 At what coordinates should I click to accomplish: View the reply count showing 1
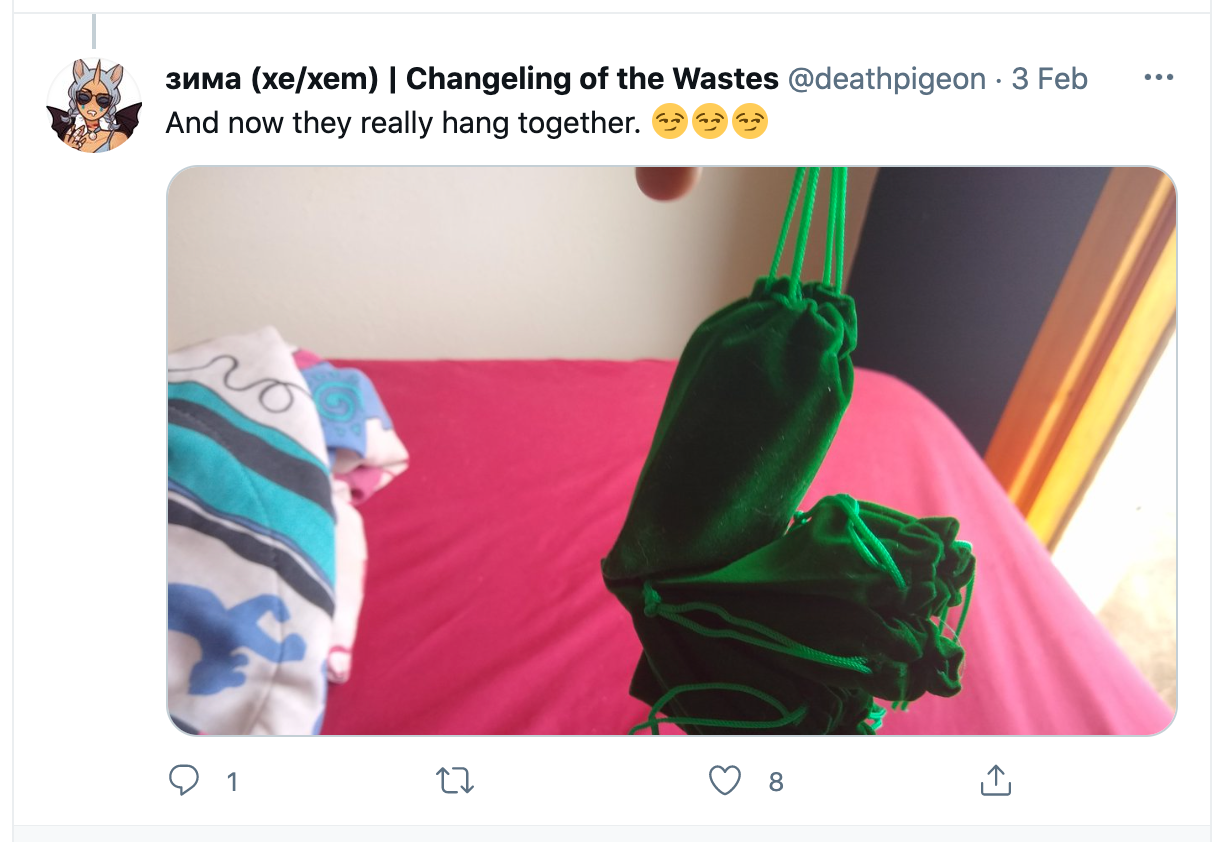click(x=232, y=782)
